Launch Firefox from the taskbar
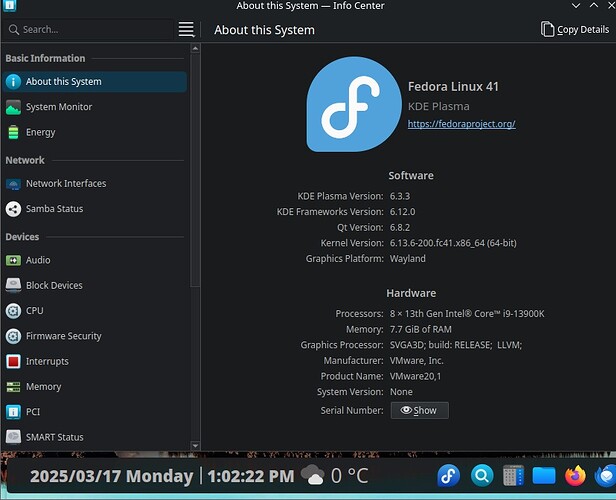 (575, 476)
